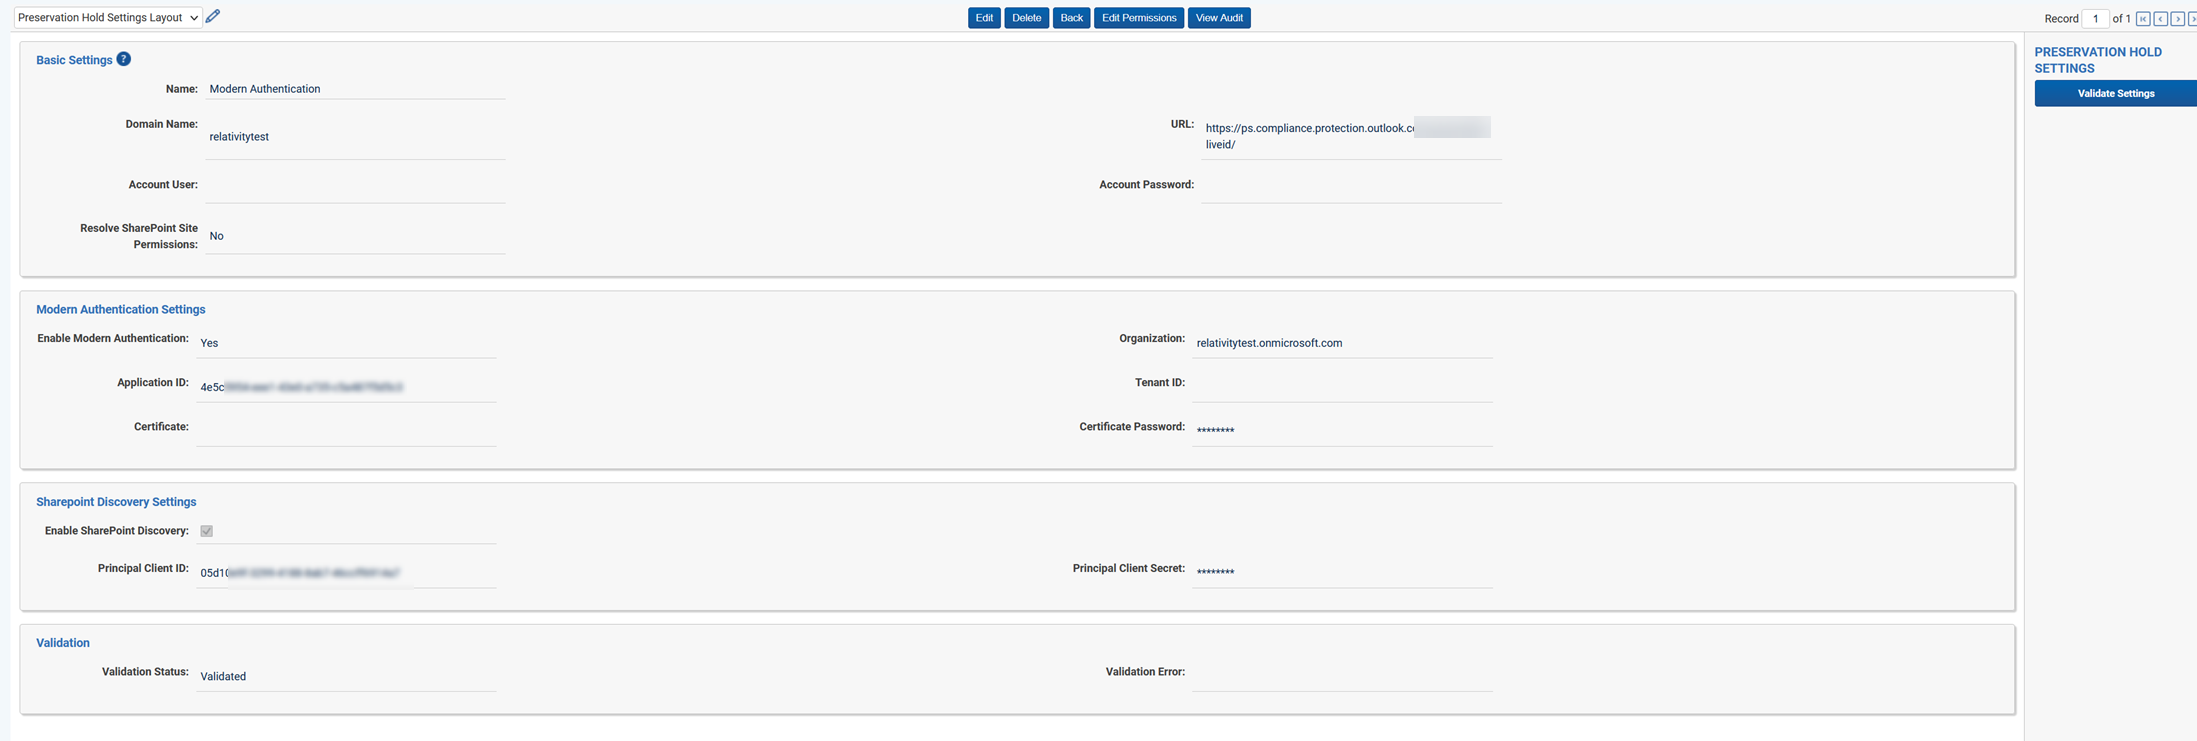Click the masked Certificate Password value
Image resolution: width=2197 pixels, height=741 pixels.
pyautogui.click(x=1215, y=430)
